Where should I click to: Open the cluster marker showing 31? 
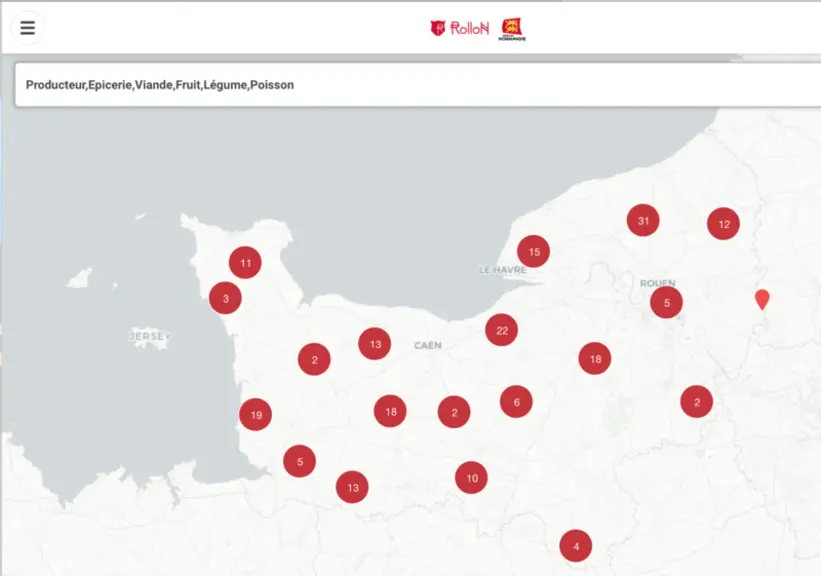(643, 220)
